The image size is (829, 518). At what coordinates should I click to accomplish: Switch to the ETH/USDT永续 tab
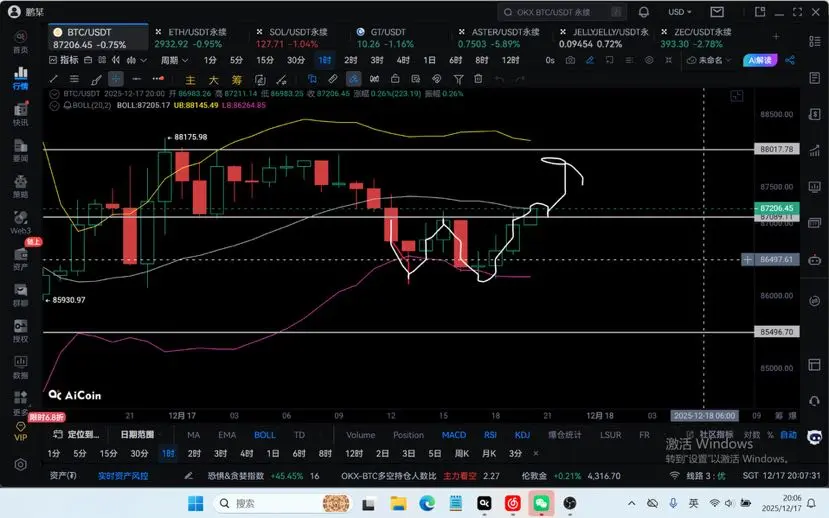tap(197, 38)
